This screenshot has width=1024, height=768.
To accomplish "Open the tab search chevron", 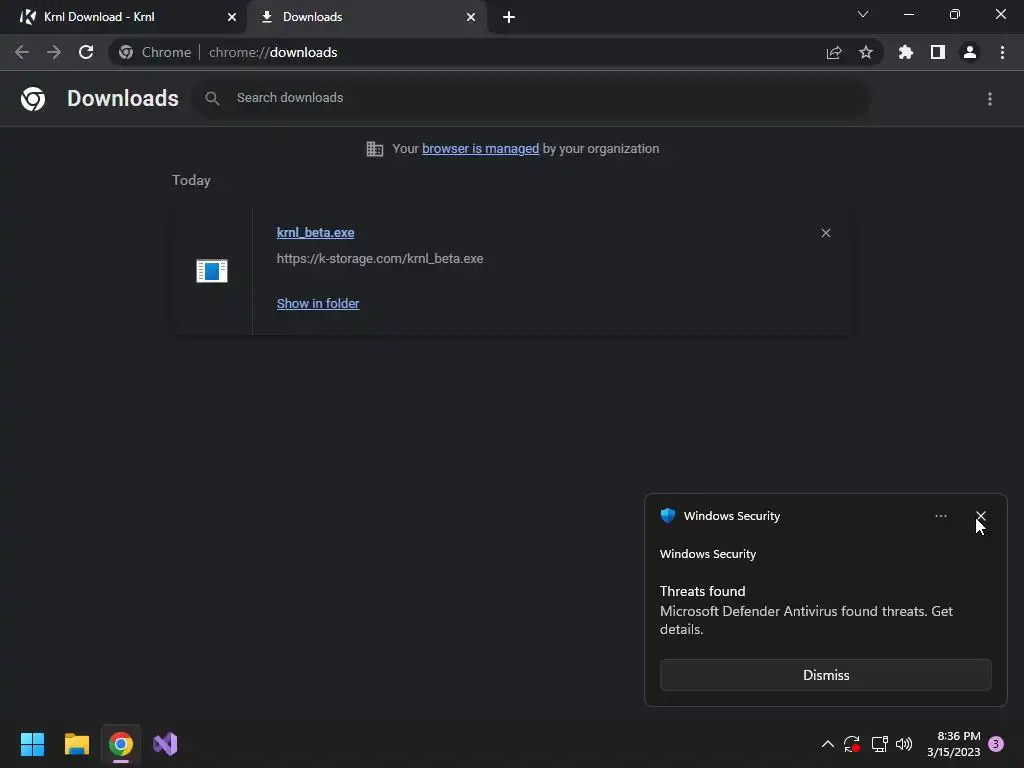I will pyautogui.click(x=863, y=14).
